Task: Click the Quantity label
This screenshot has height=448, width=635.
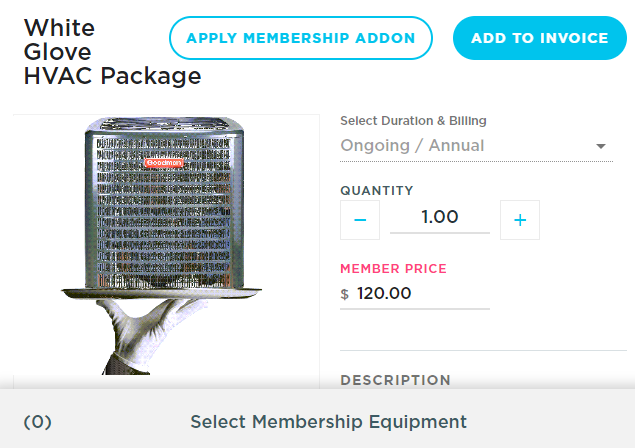Action: tap(376, 191)
